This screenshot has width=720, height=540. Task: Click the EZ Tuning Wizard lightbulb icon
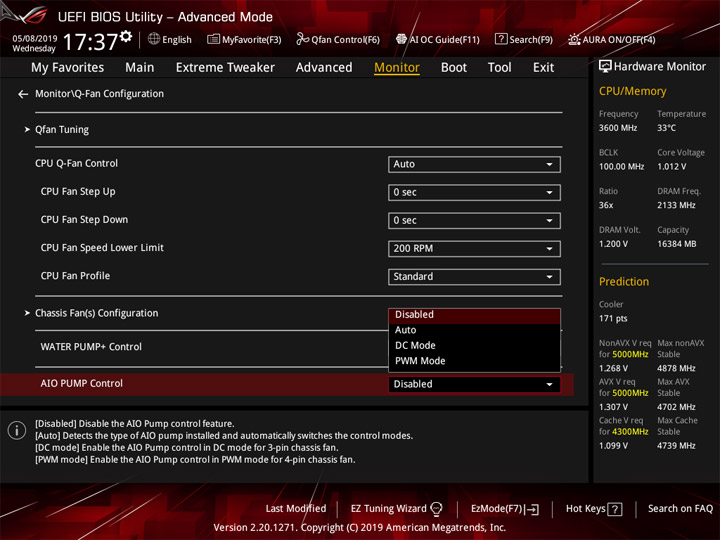pos(436,509)
